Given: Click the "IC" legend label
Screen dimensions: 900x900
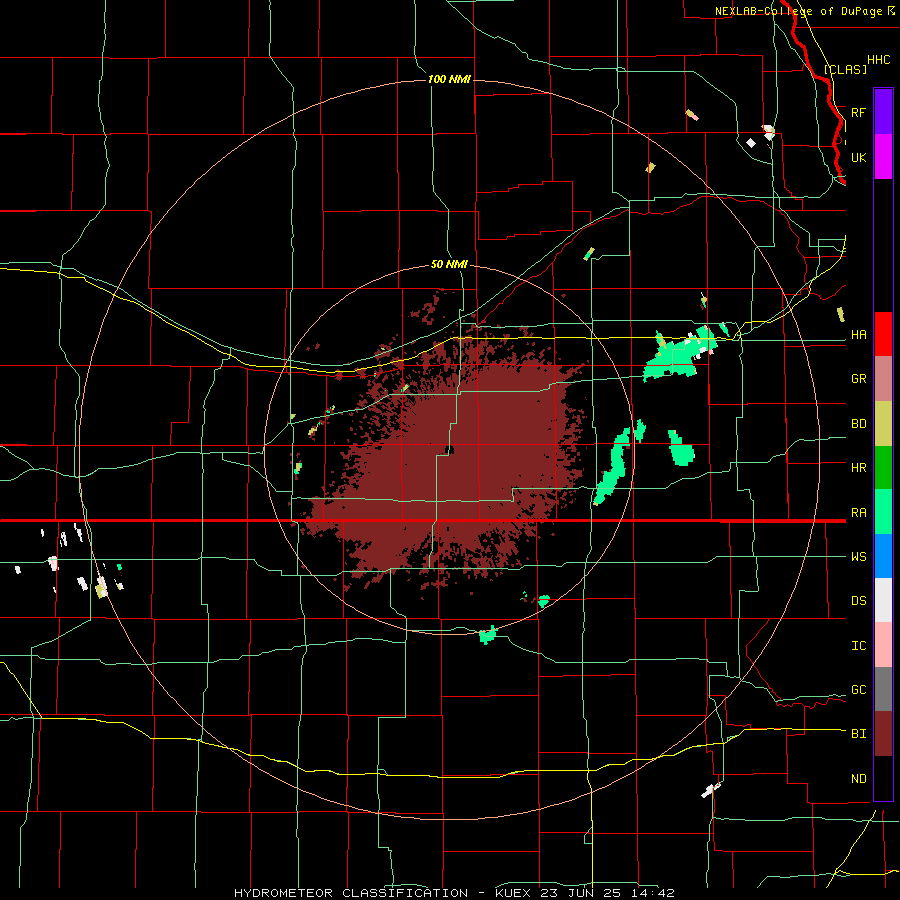Looking at the screenshot, I should pyautogui.click(x=858, y=645).
